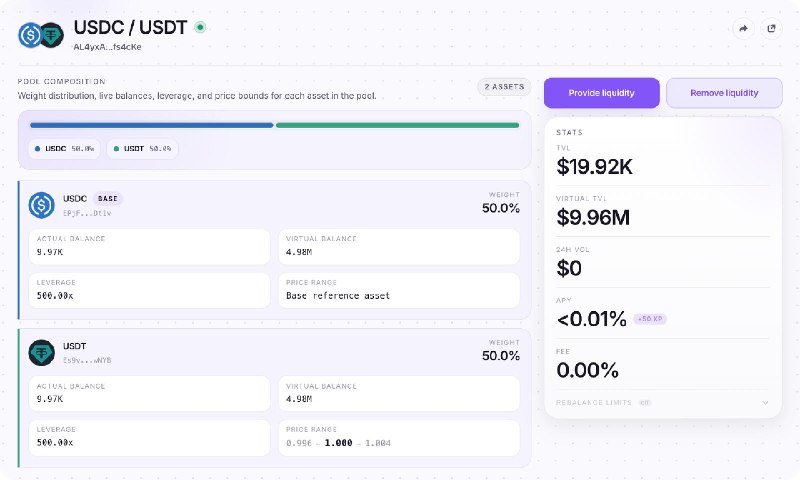The image size is (800, 480).
Task: Click the share arrow icon
Action: [x=743, y=29]
